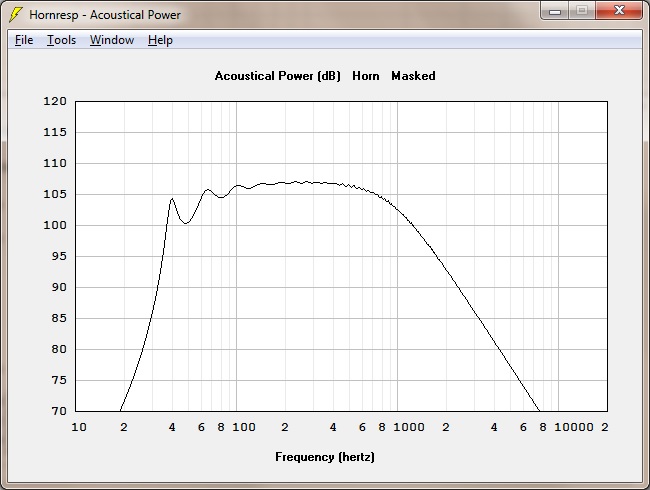
Task: Click the 105 value on the dB axis
Action: (55, 194)
